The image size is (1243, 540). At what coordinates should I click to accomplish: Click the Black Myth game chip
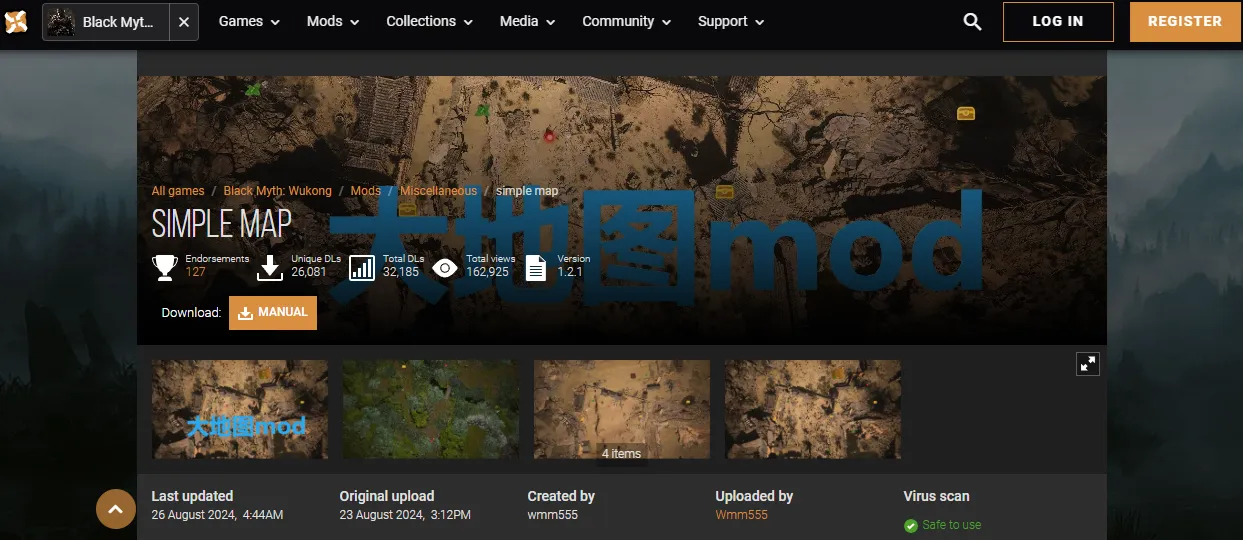[105, 22]
